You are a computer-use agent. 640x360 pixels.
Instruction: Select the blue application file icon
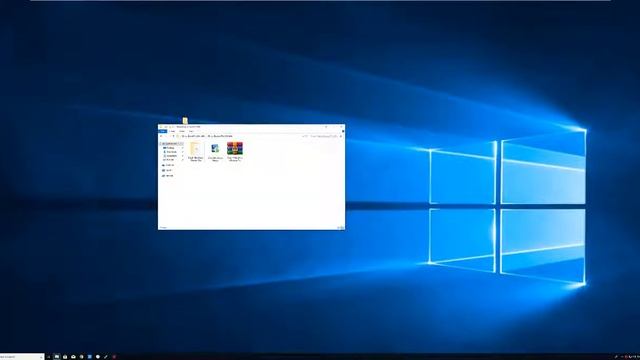(x=215, y=151)
